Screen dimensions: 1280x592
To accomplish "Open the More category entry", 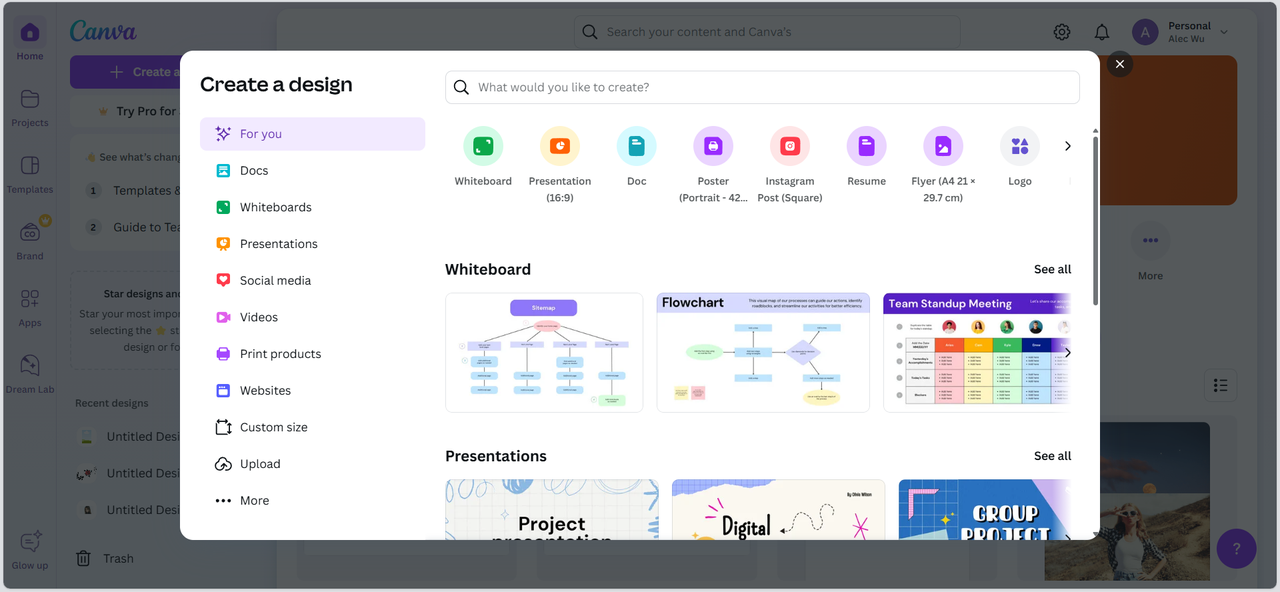I will pyautogui.click(x=312, y=501).
